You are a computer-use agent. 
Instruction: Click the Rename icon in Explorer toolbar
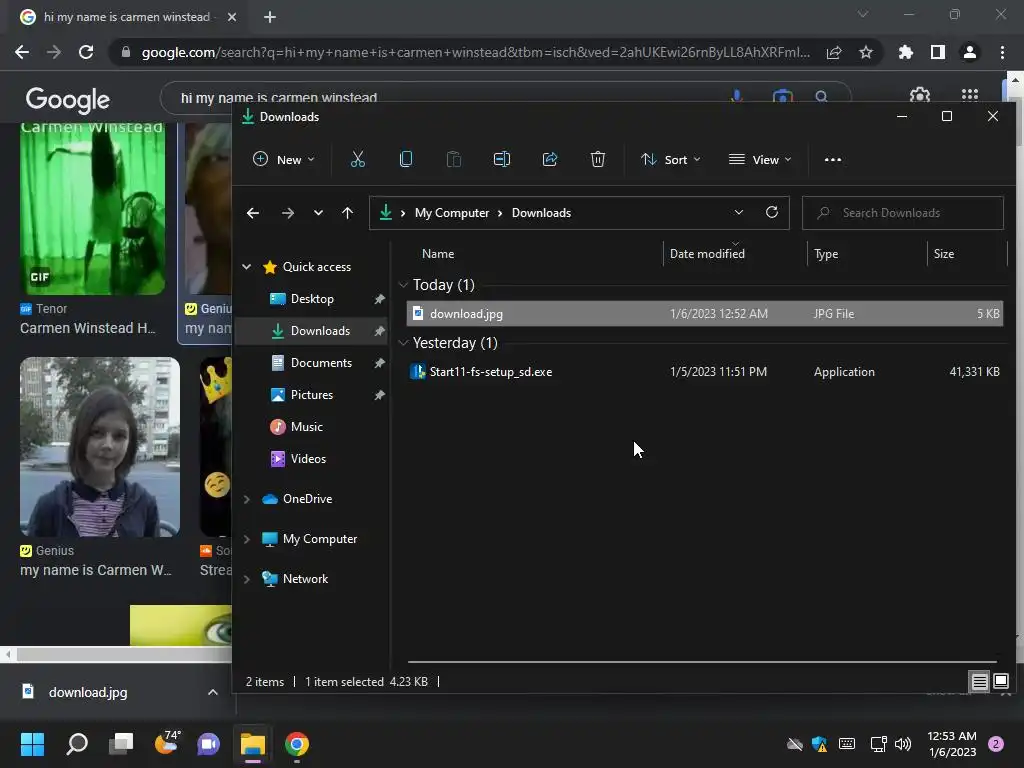pos(502,159)
